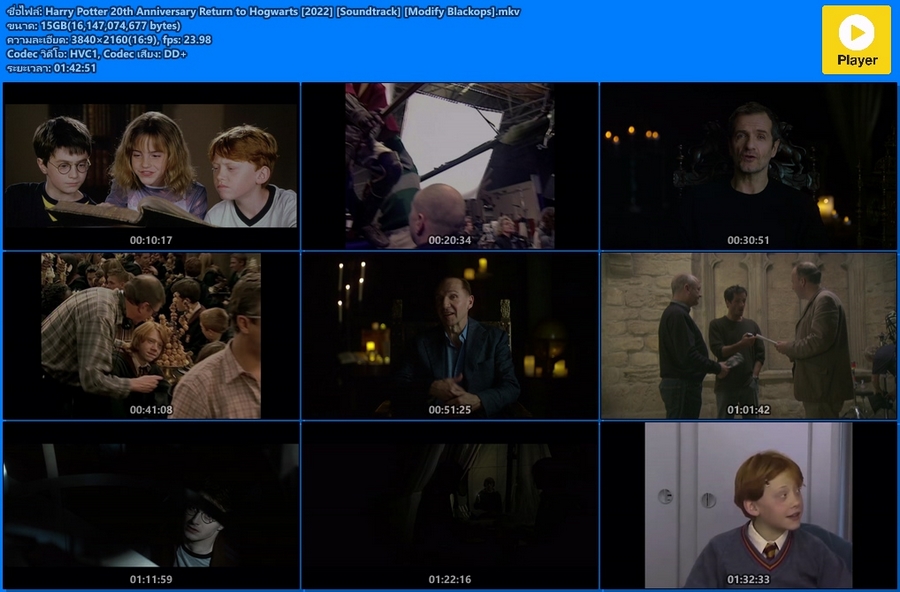Open the thumbnail at 01:01:42

748,336
